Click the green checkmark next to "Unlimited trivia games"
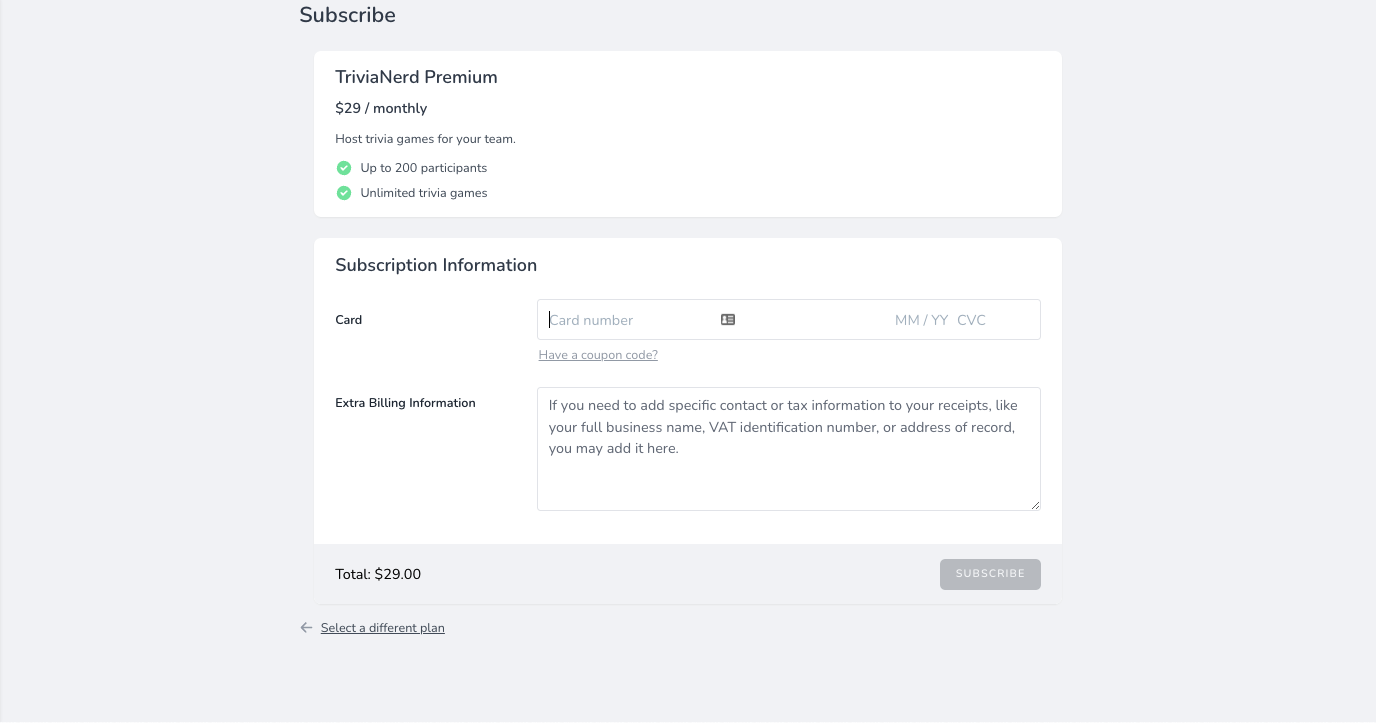Screen dimensions: 1376x723 click(344, 192)
